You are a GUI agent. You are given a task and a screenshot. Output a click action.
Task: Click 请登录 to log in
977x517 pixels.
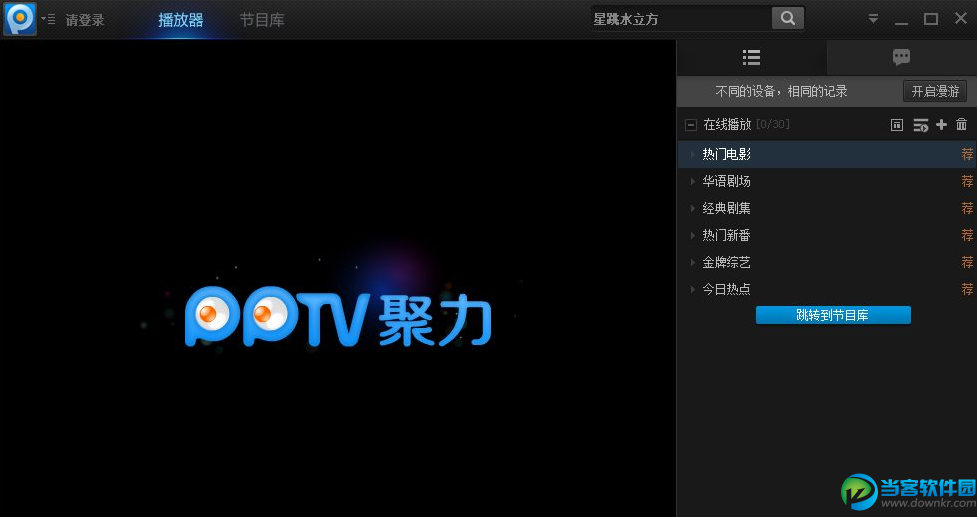coord(85,20)
